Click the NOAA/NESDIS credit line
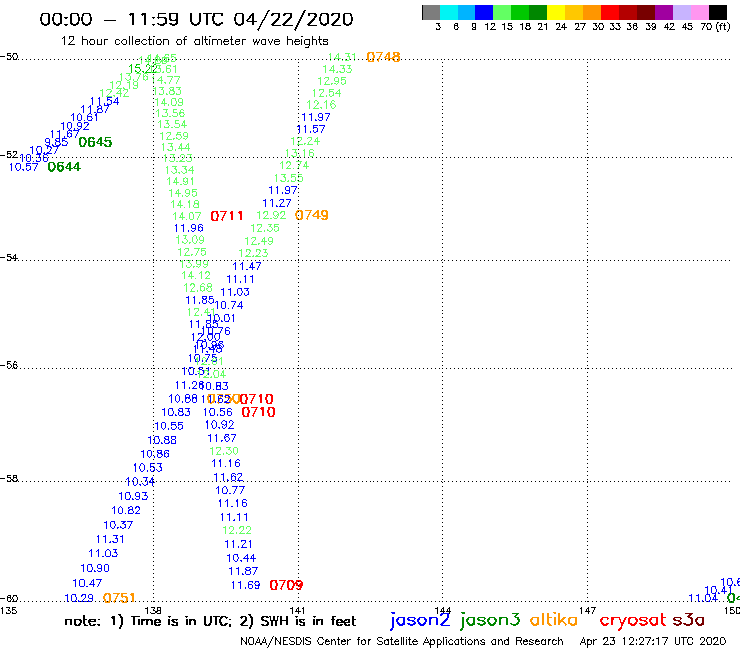This screenshot has height=650, width=740. (x=402, y=642)
